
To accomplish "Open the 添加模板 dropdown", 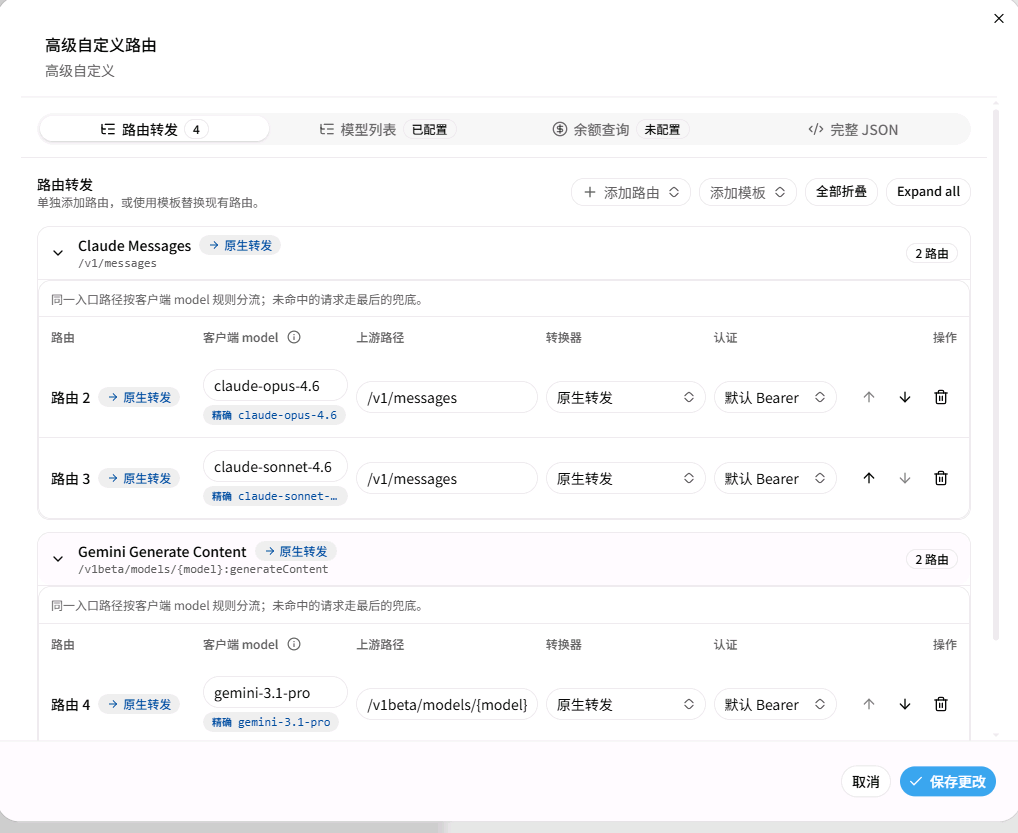I will pos(747,192).
